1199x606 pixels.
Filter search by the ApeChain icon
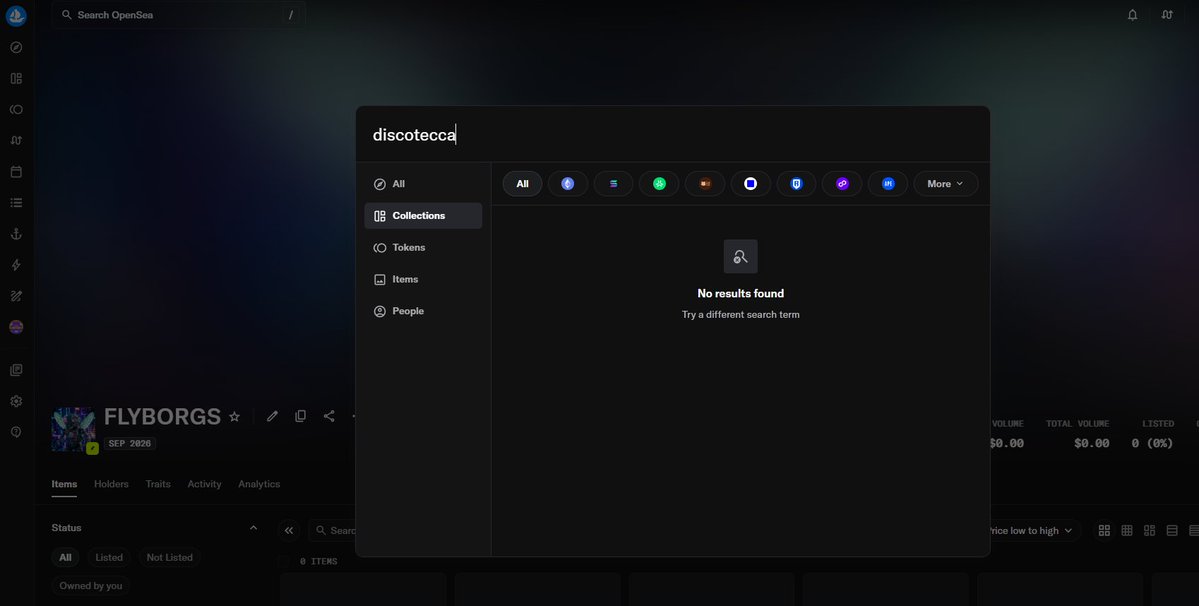pos(888,183)
